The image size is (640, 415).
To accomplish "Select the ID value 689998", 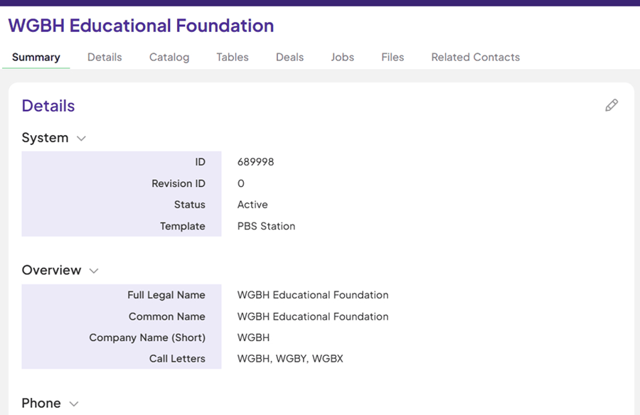I will 256,162.
